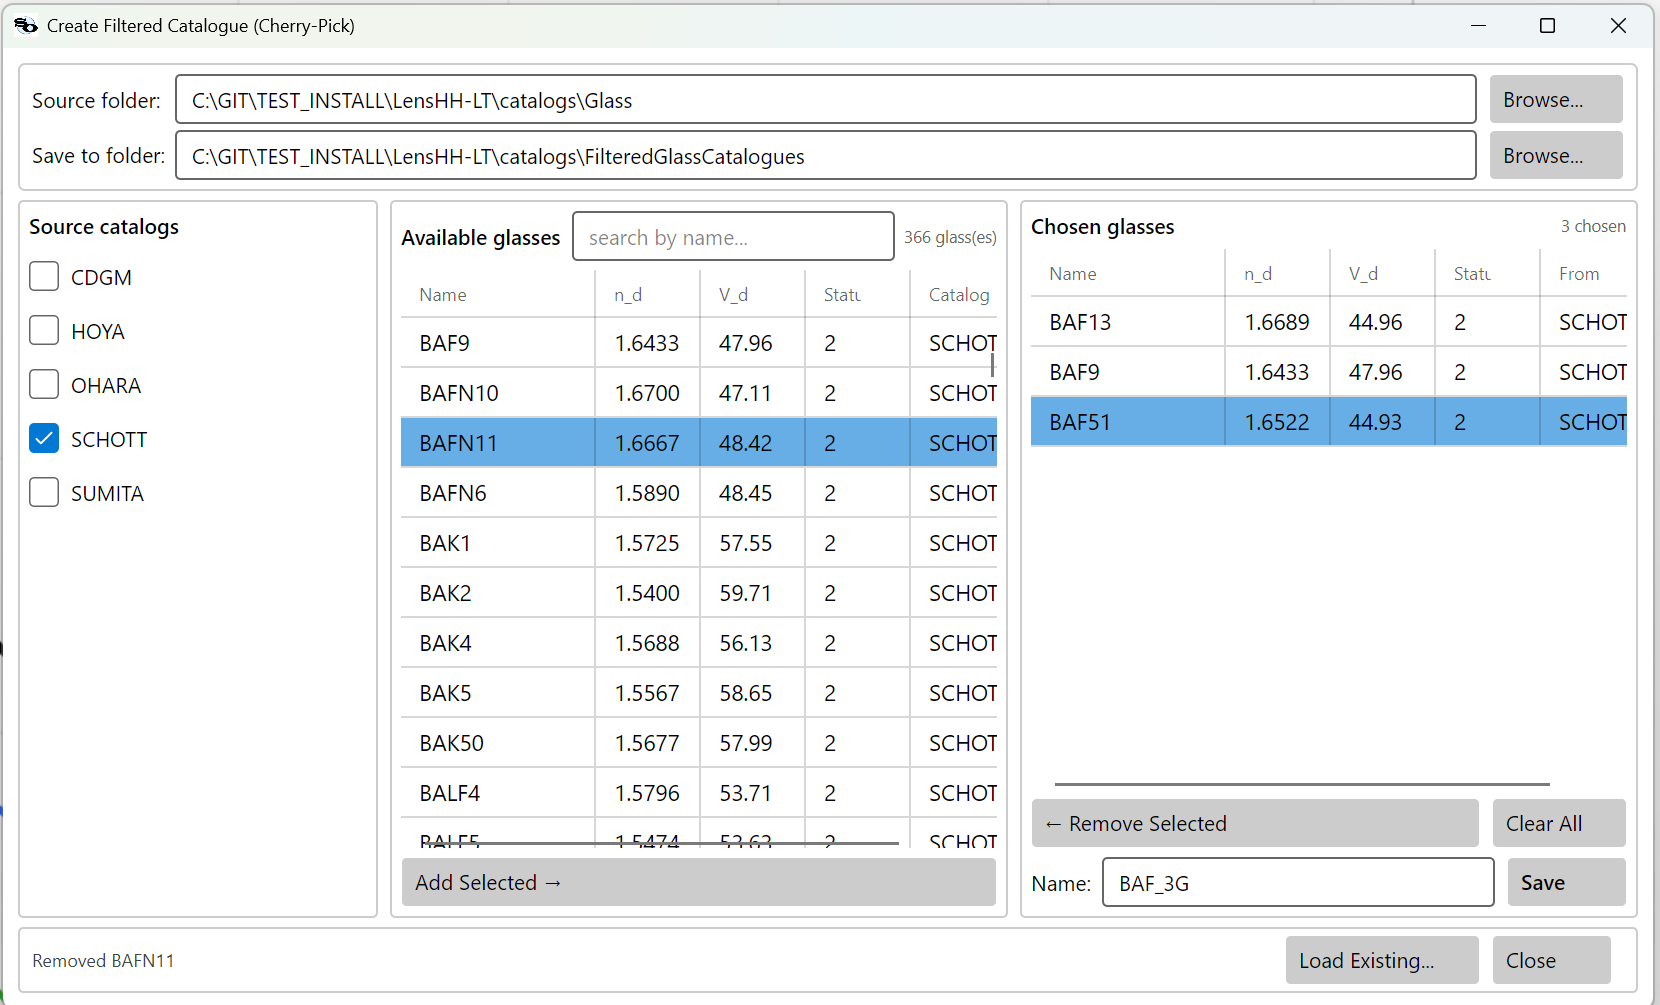1660x1005 pixels.
Task: Sort chosen glasses by Name header
Action: pos(1128,273)
